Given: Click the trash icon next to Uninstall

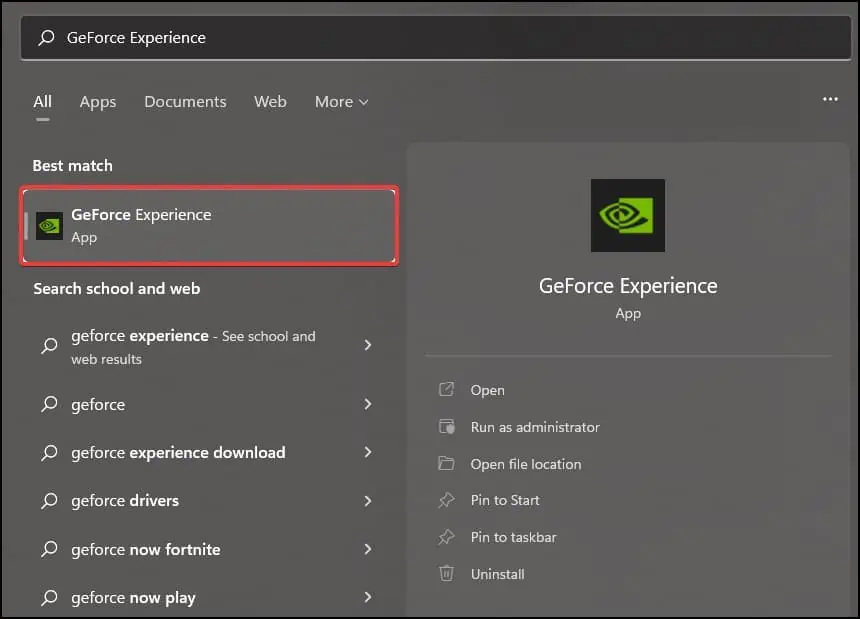Looking at the screenshot, I should 447,574.
